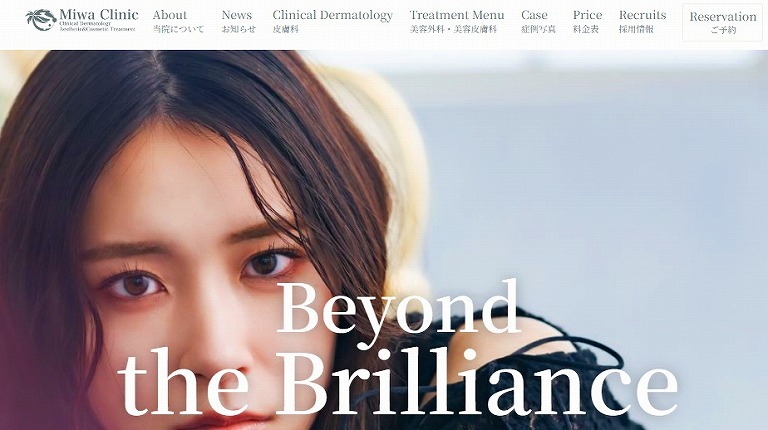Open the About menu item
Screen dimensions: 768x430
(x=169, y=15)
